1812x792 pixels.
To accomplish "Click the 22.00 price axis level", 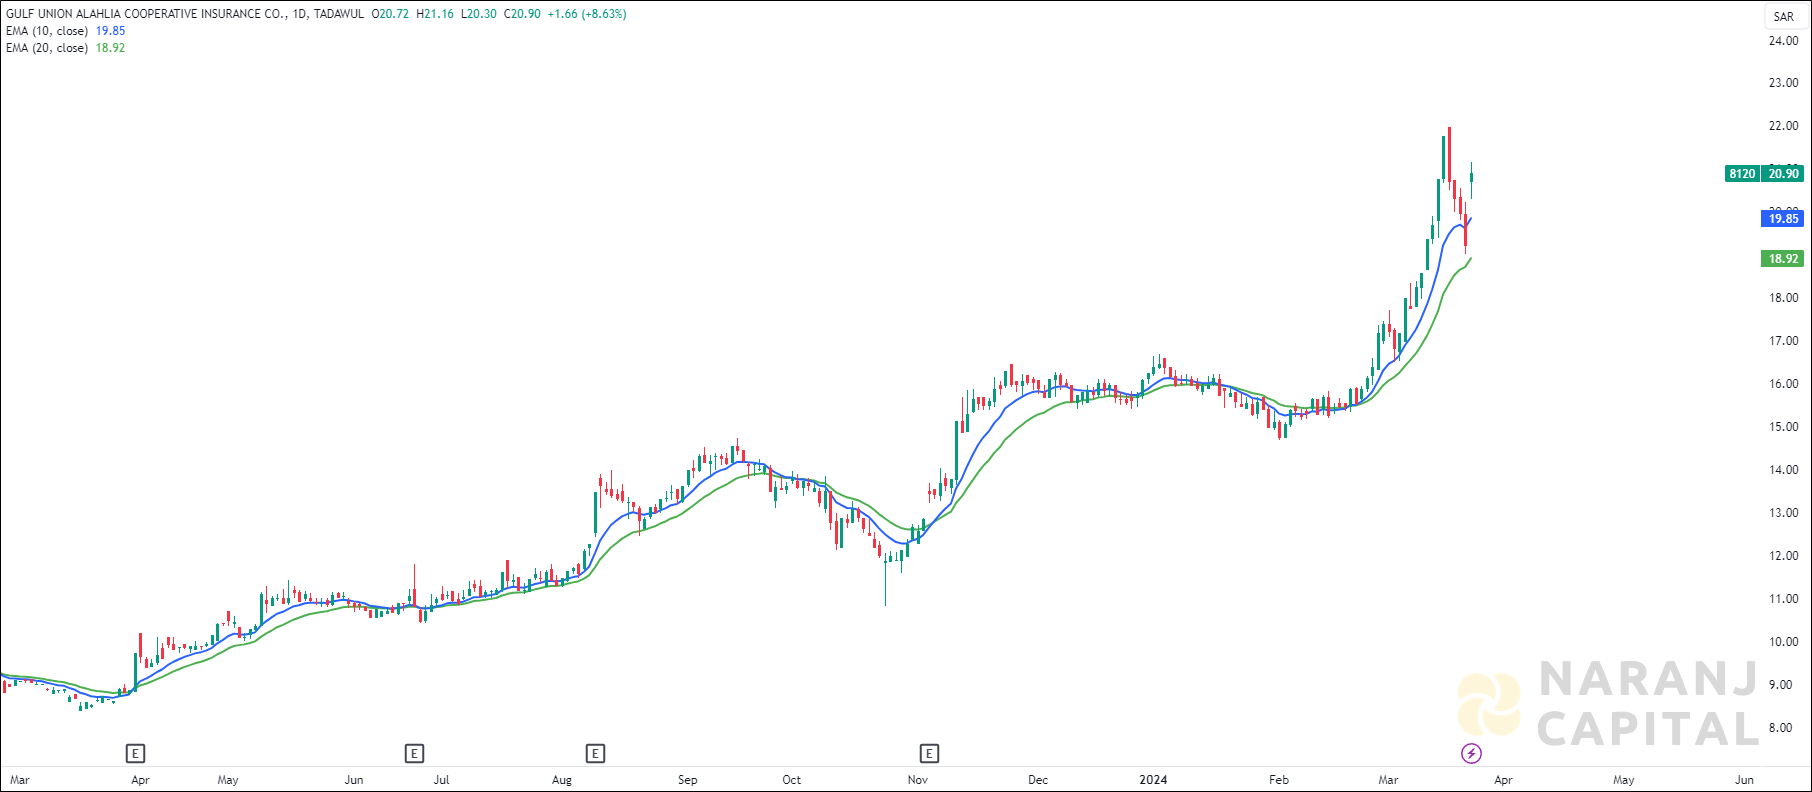I will pos(1783,126).
